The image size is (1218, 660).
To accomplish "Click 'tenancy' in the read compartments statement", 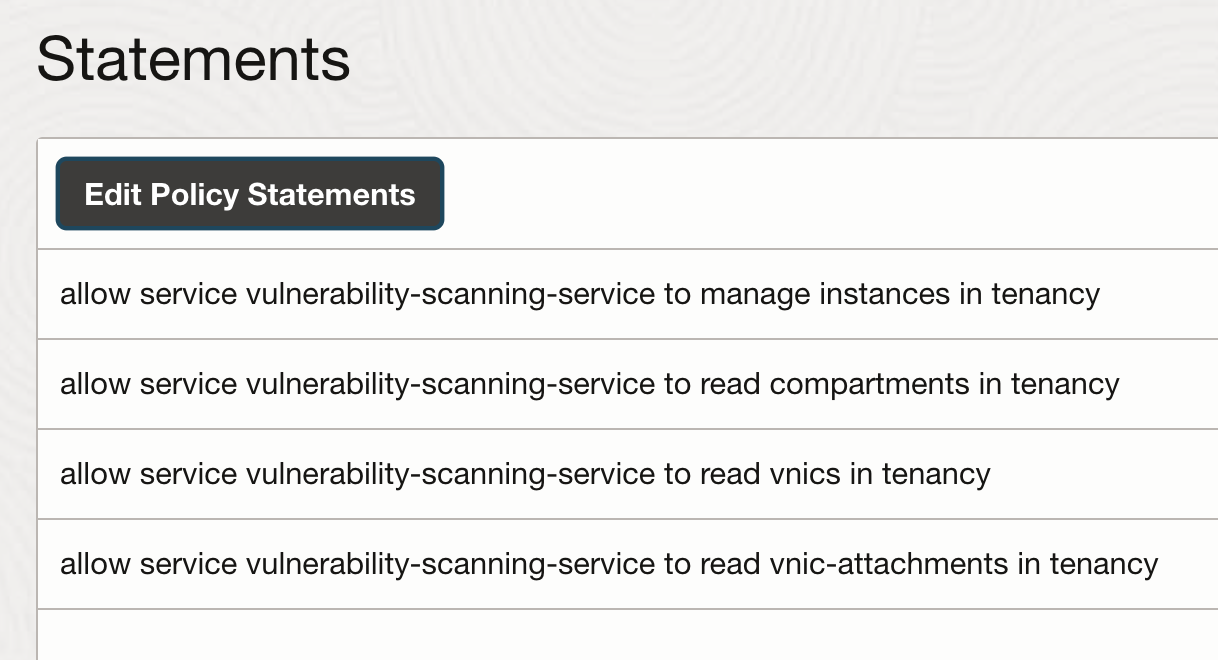I will click(x=1065, y=386).
